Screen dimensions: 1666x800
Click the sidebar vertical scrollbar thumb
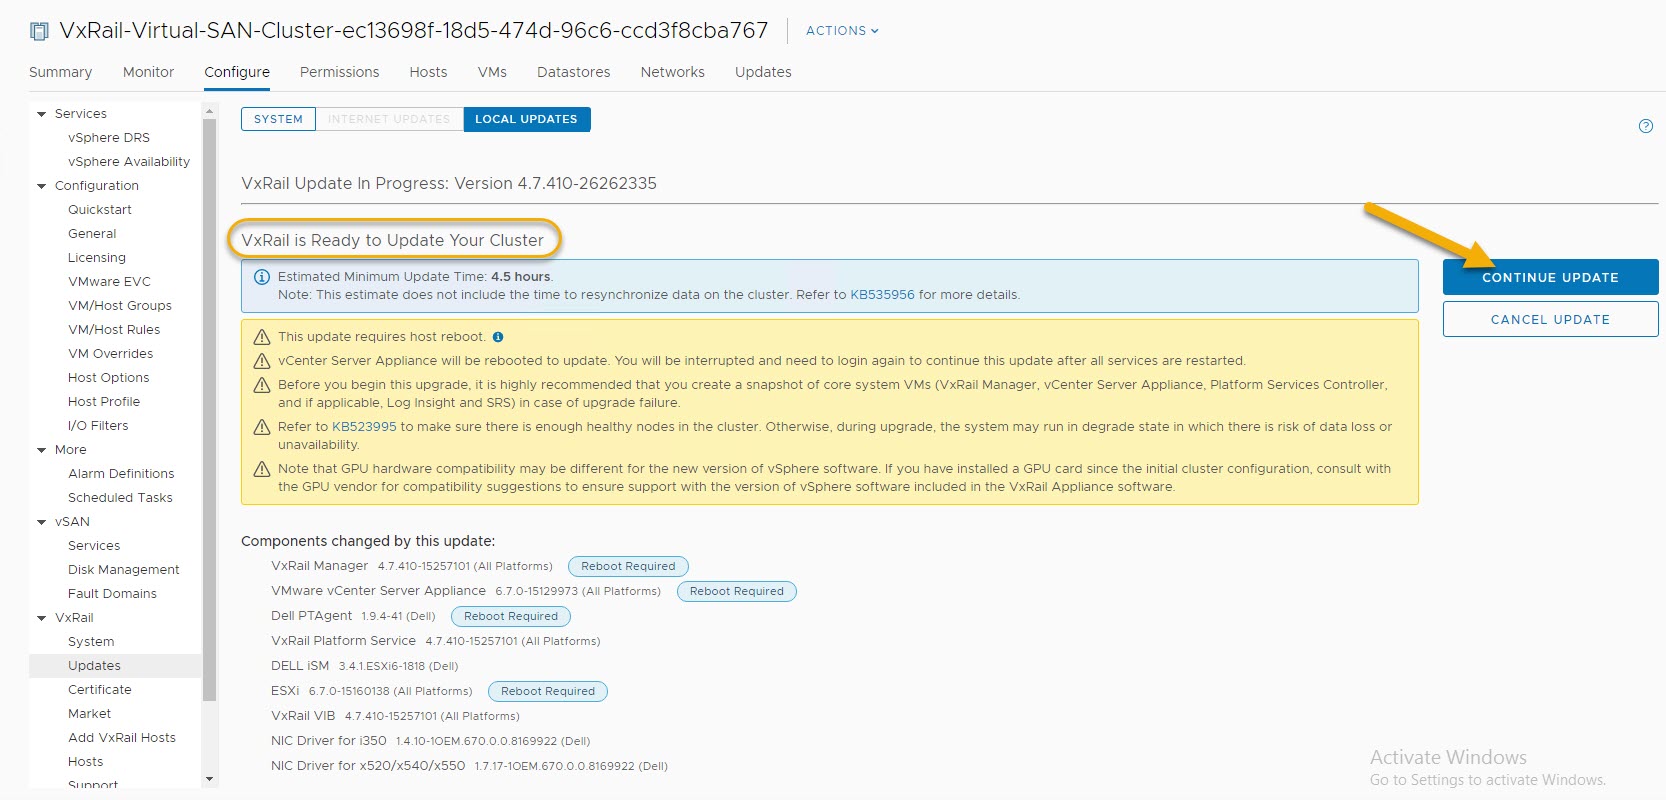pos(209,410)
